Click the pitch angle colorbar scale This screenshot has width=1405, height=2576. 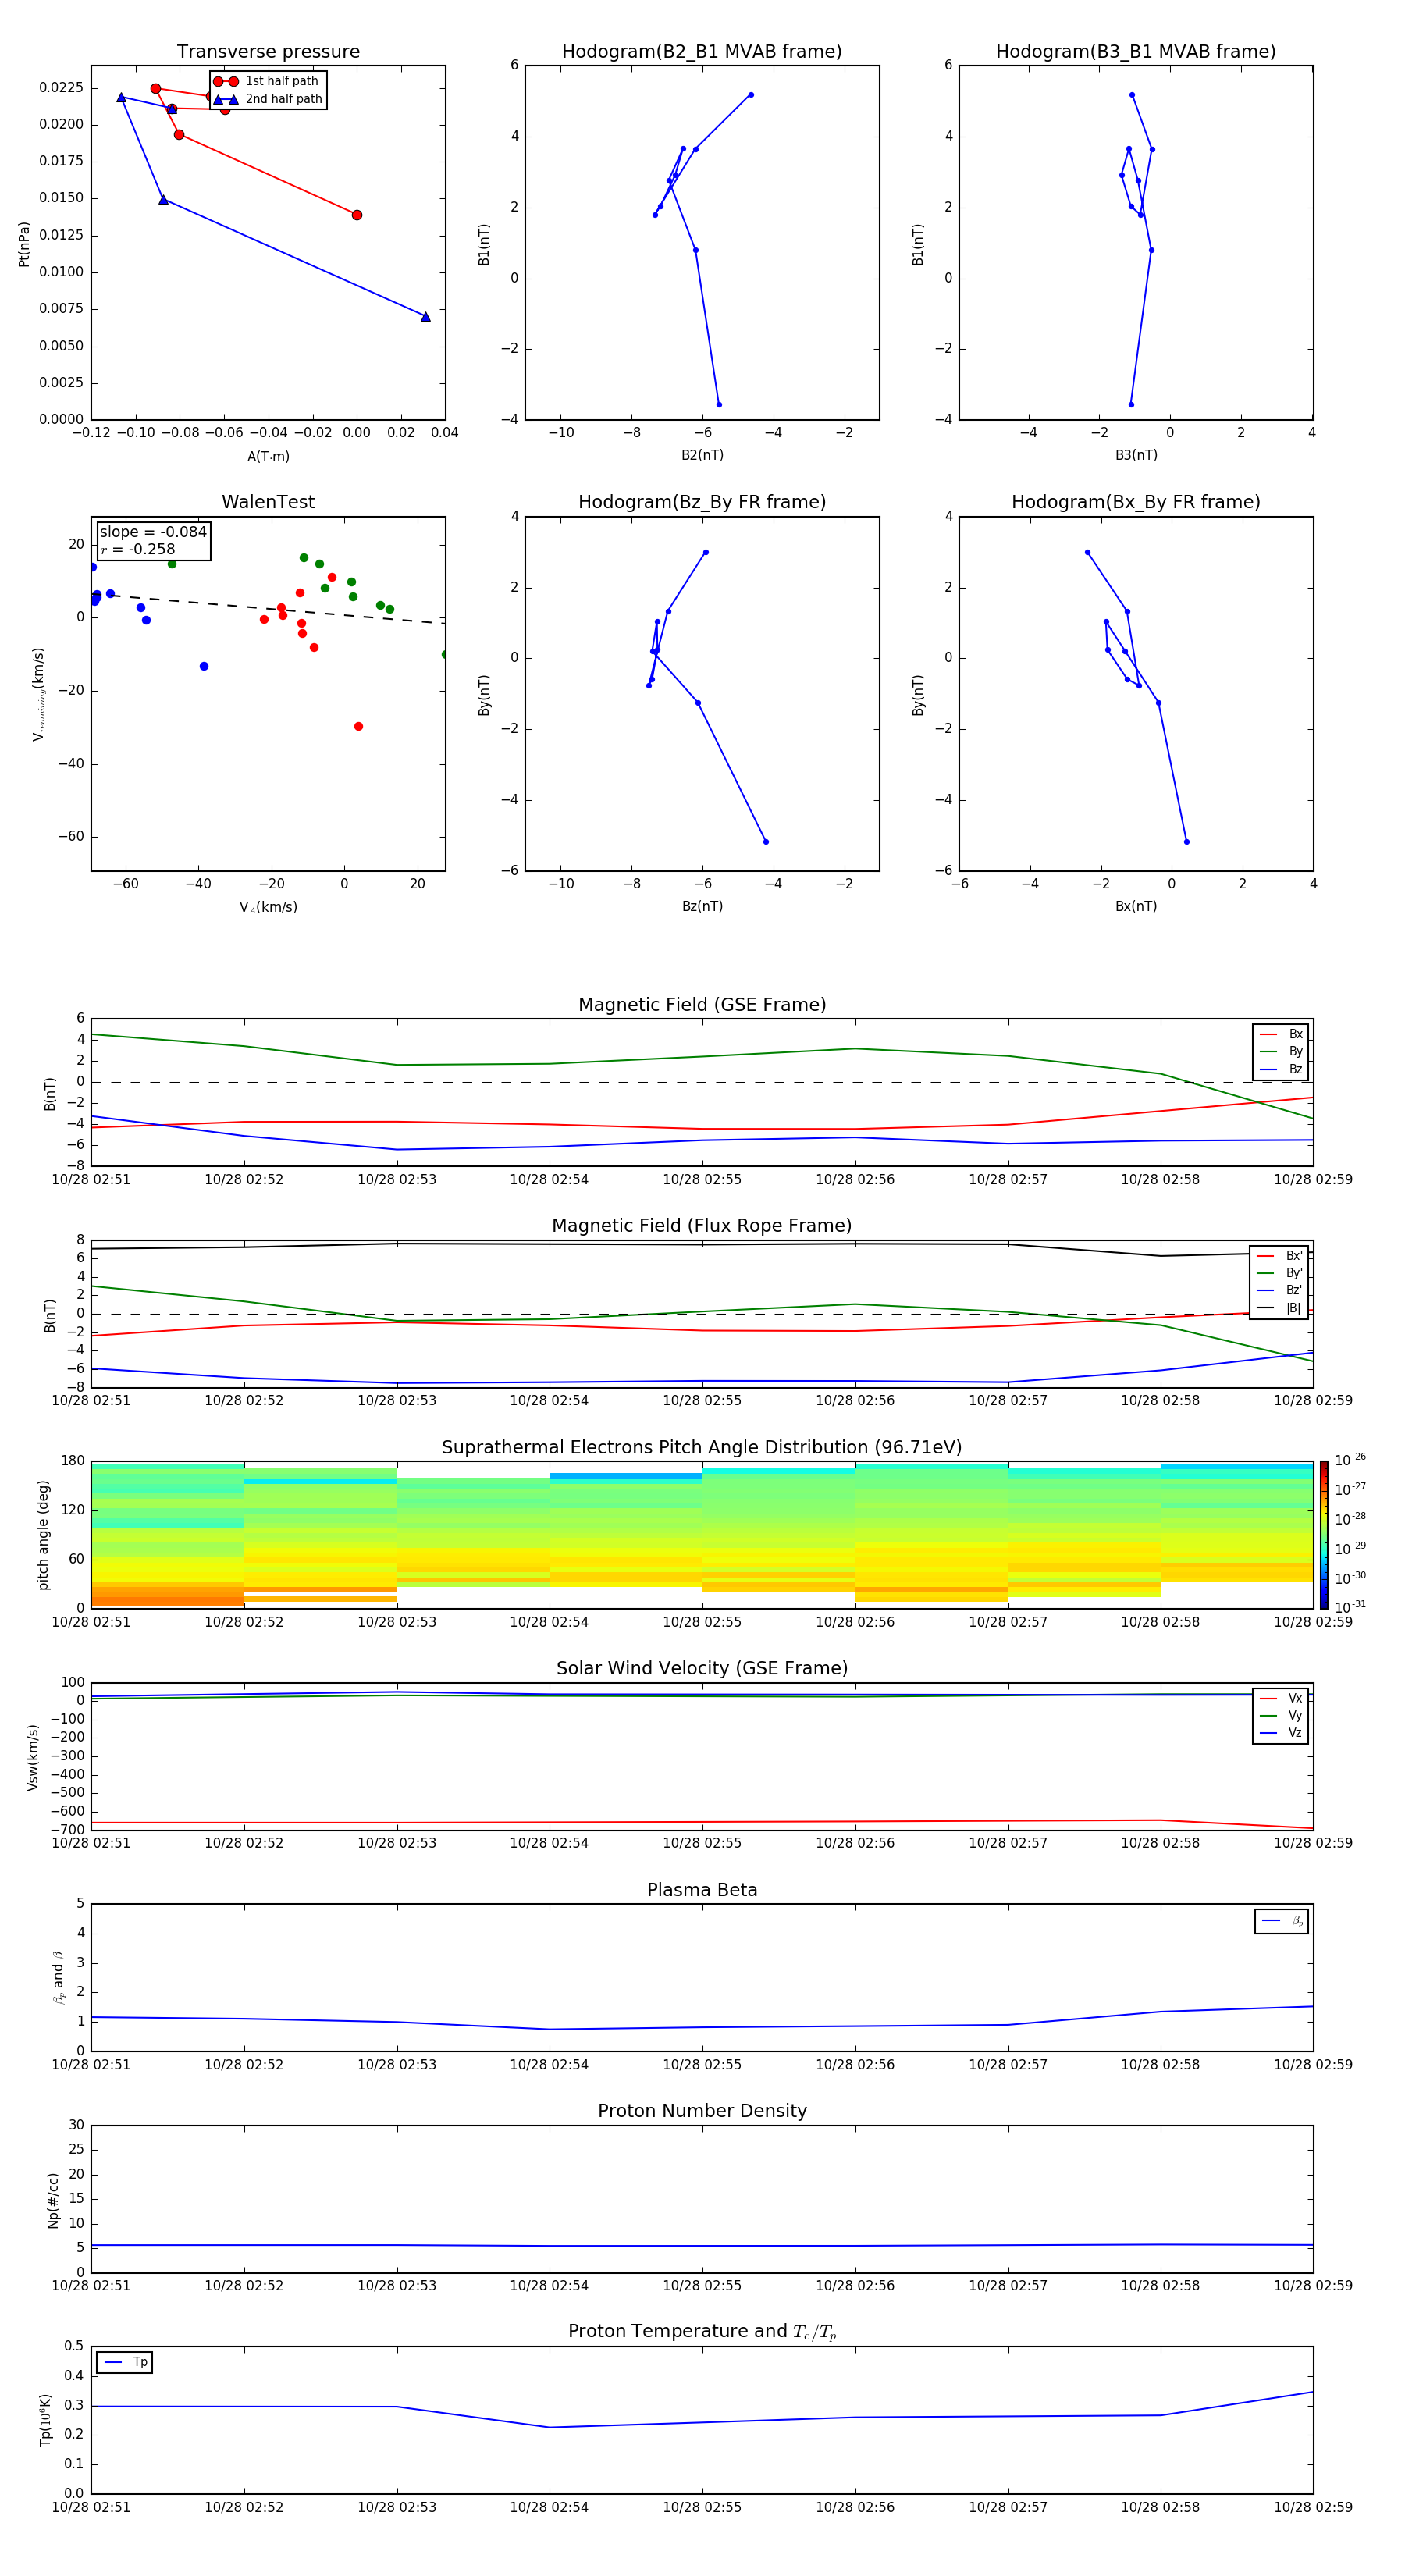click(1324, 1534)
